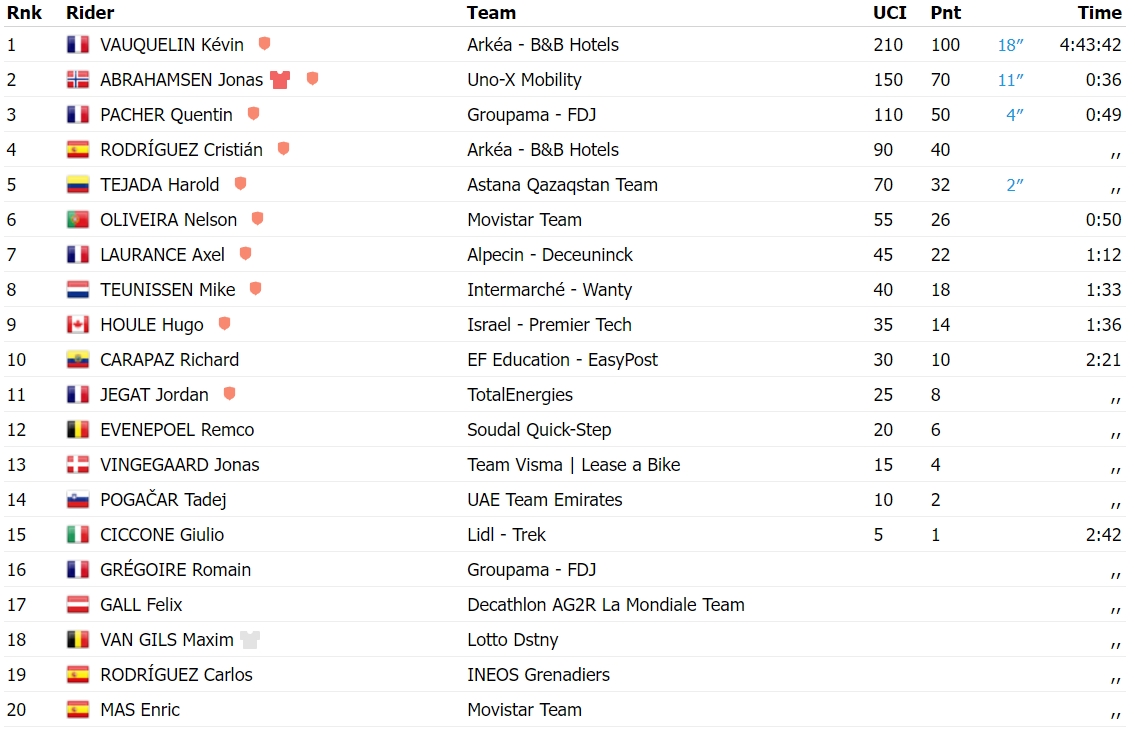1135x729 pixels.
Task: Open CARAPAZ Richard rider page
Action: click(169, 360)
